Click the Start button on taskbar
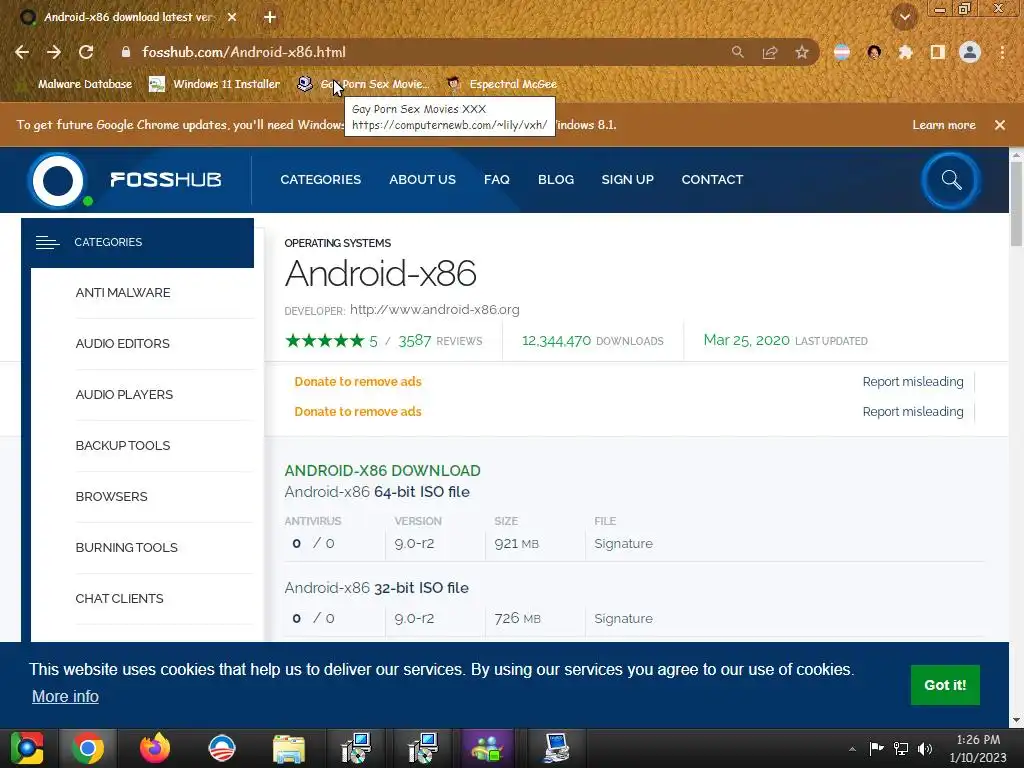Image resolution: width=1024 pixels, height=768 pixels. 27,748
